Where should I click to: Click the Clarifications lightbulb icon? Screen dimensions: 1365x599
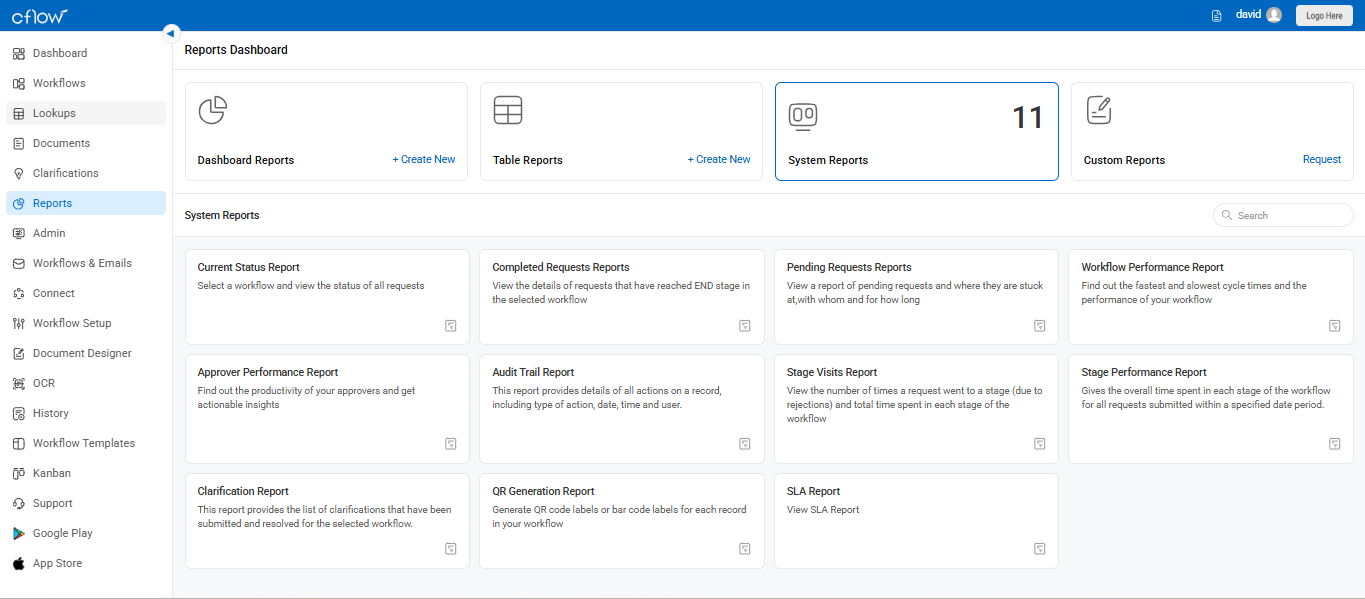19,173
